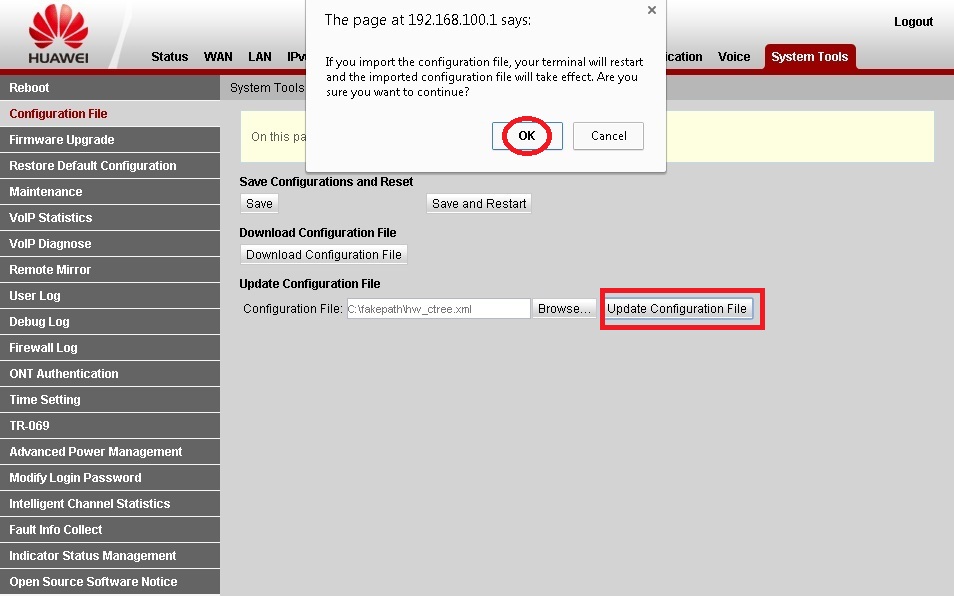The height and width of the screenshot is (596, 954).
Task: Select Firmware Upgrade in sidebar
Action: point(62,140)
